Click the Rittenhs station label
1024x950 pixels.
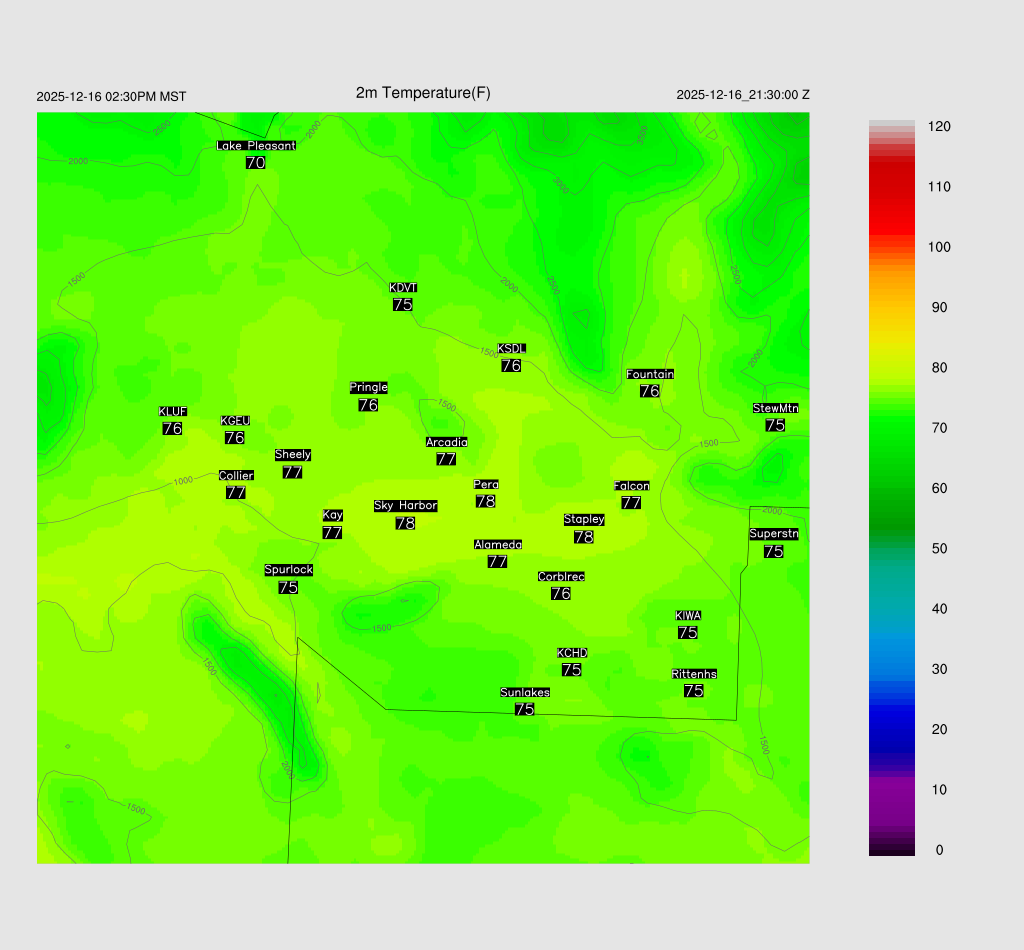click(693, 674)
